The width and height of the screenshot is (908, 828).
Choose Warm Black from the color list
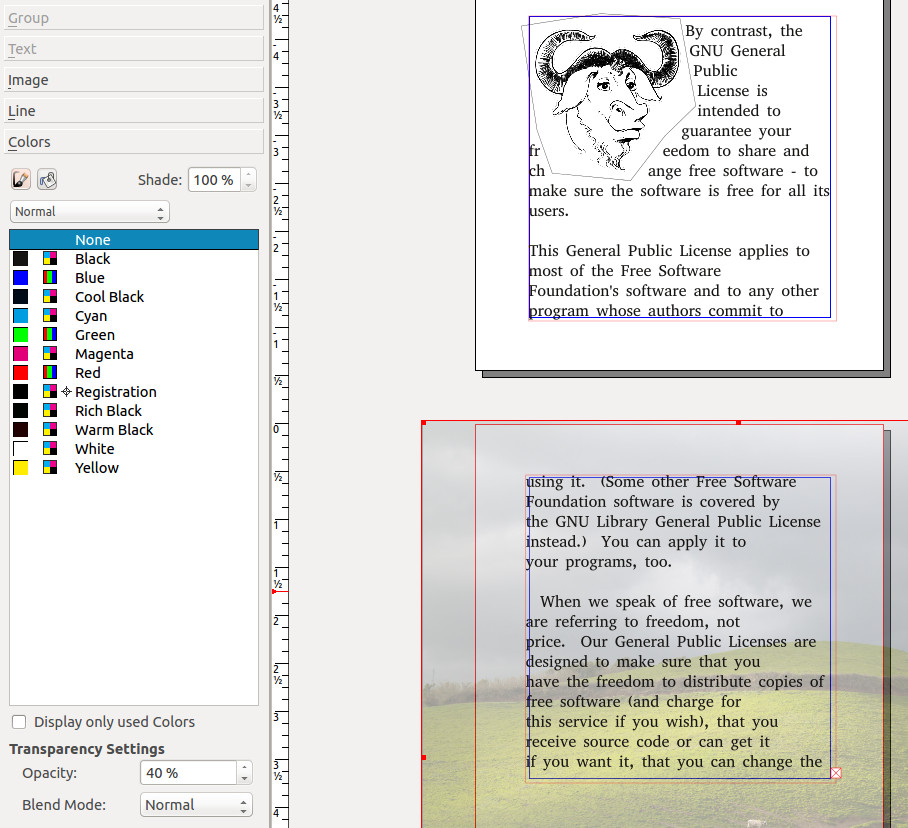tap(114, 430)
